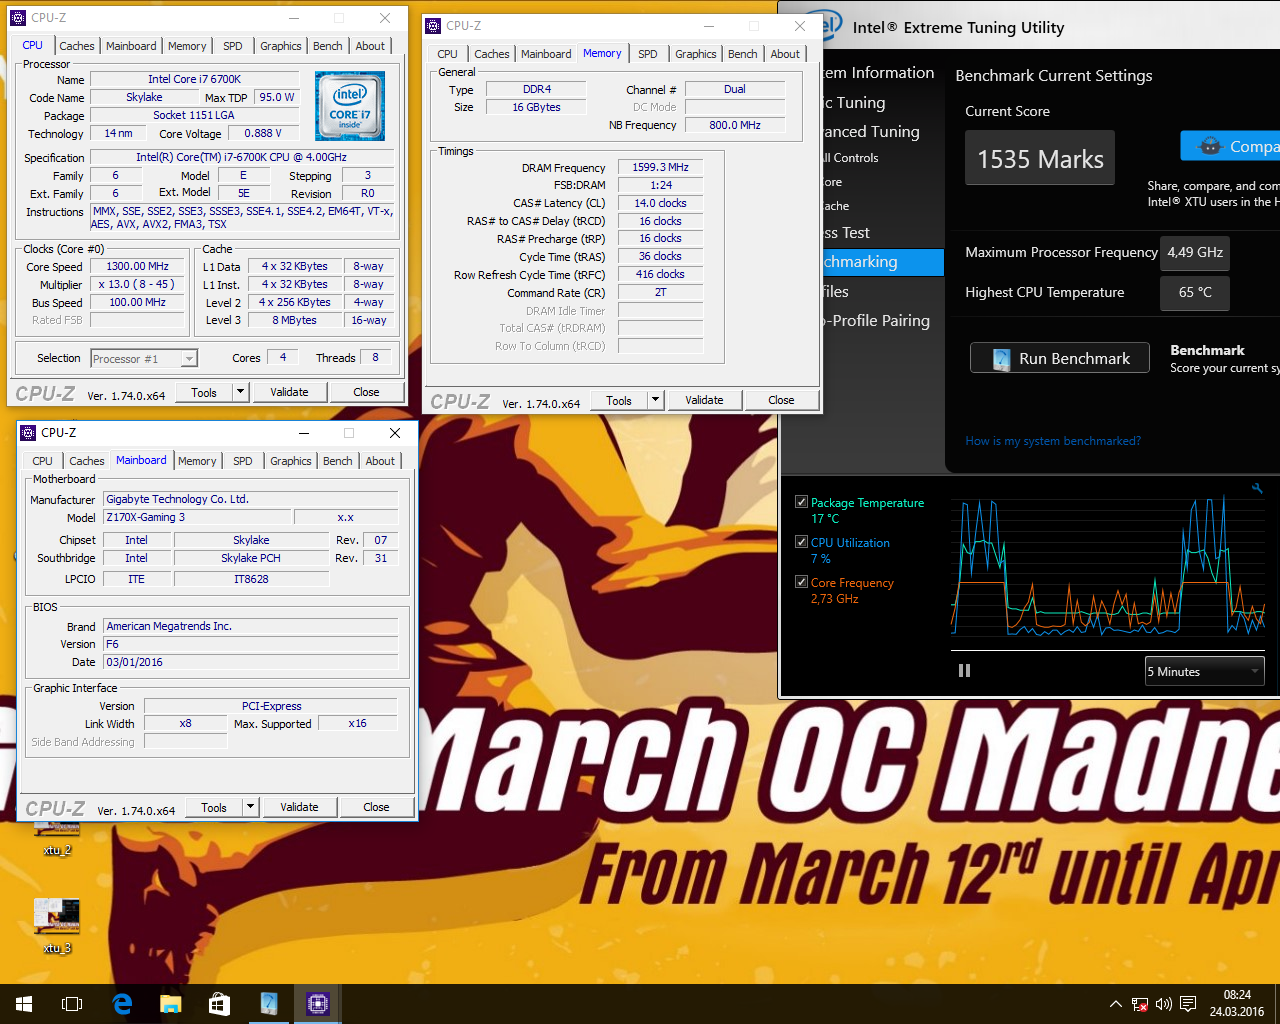This screenshot has width=1280, height=1024.
Task: Click the 16 GBytes memory size value
Action: 536,107
